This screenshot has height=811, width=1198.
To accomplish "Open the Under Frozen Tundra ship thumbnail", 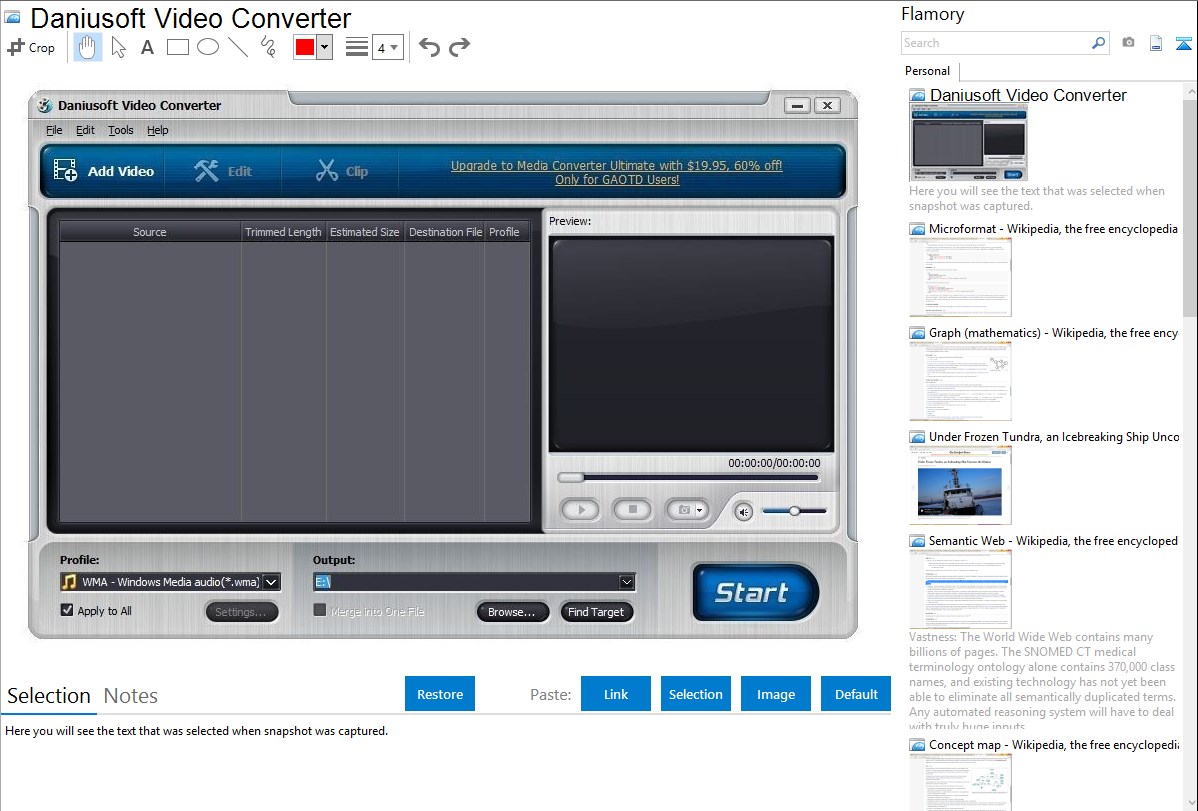I will (x=960, y=485).
